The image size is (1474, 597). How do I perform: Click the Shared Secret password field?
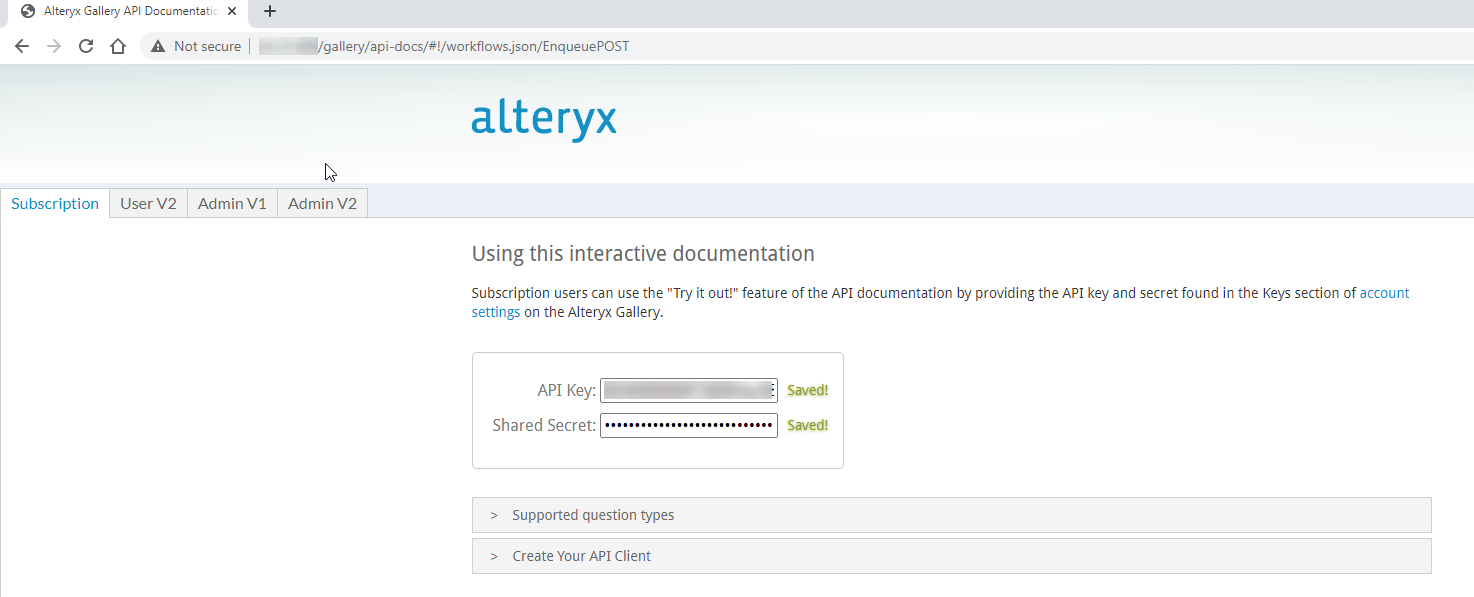coord(688,425)
